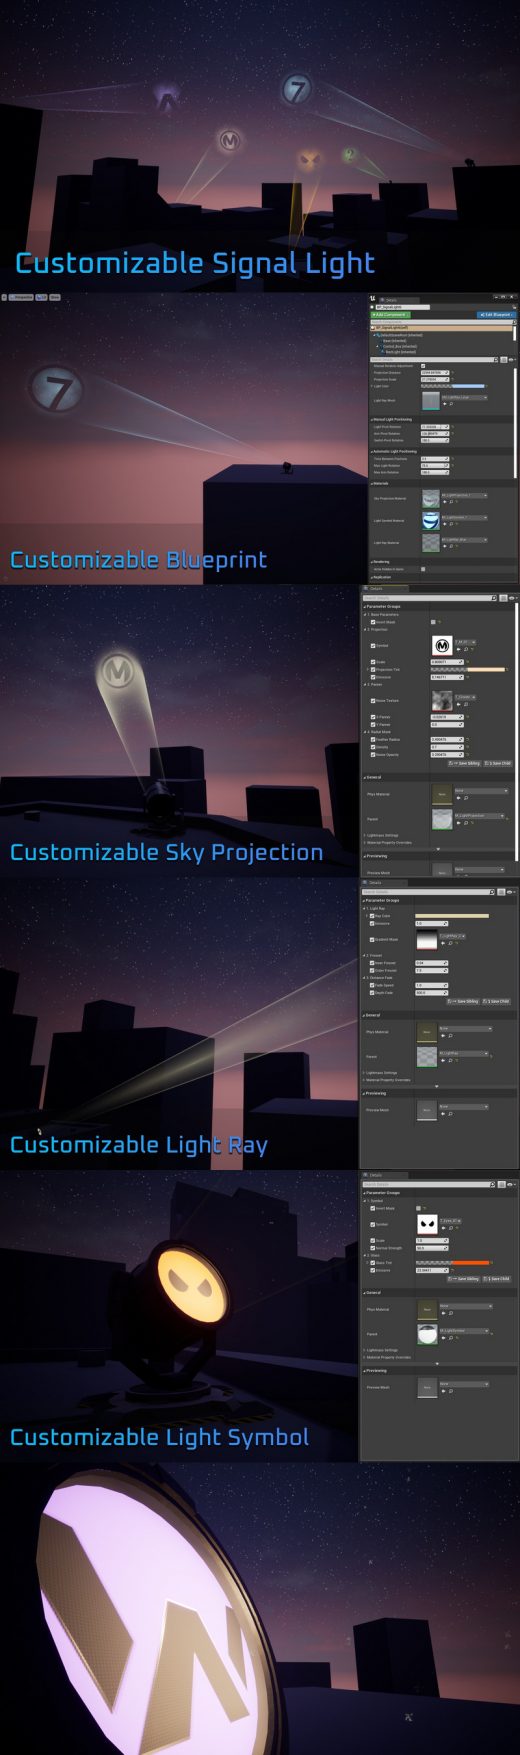Click the Light Symbol Material thumbnail
Image resolution: width=520 pixels, height=1755 pixels.
click(x=431, y=521)
